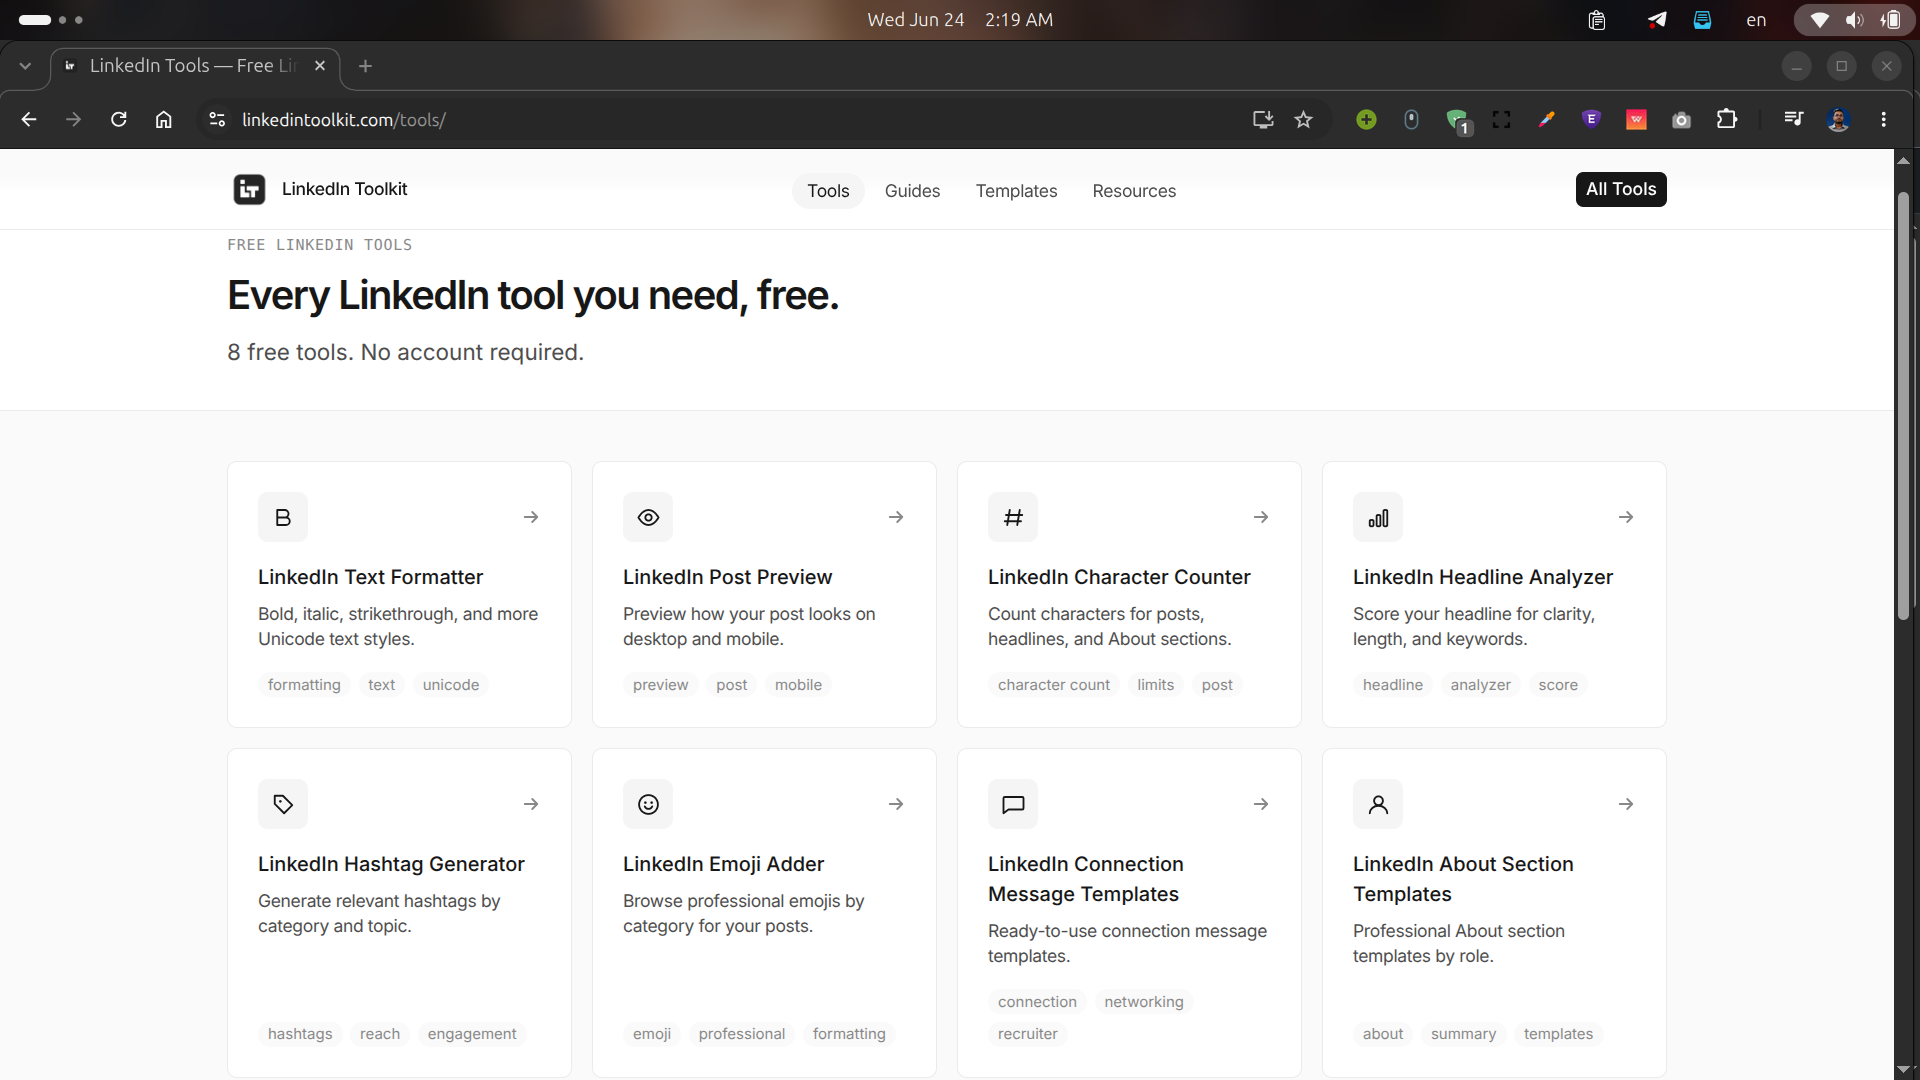The height and width of the screenshot is (1080, 1920).
Task: Click the bar chart icon on Headline Analyzer card
Action: pos(1378,517)
